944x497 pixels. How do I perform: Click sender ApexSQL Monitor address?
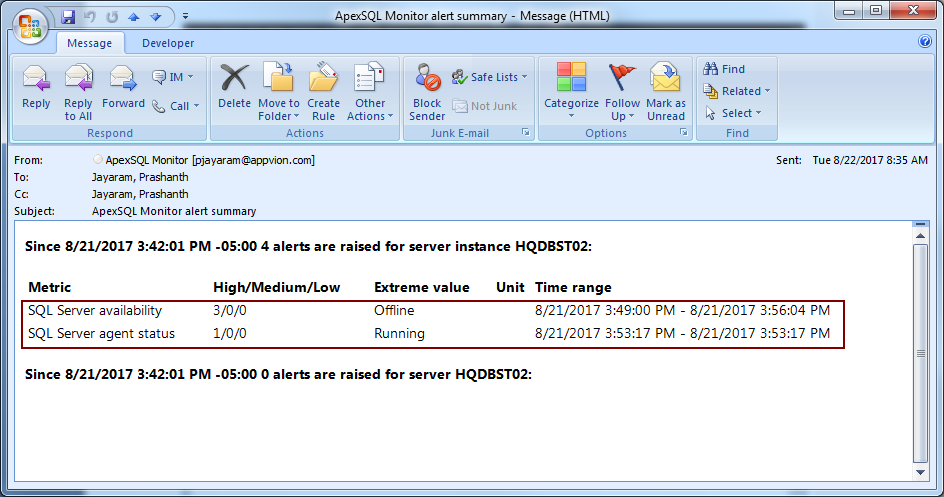pos(210,160)
